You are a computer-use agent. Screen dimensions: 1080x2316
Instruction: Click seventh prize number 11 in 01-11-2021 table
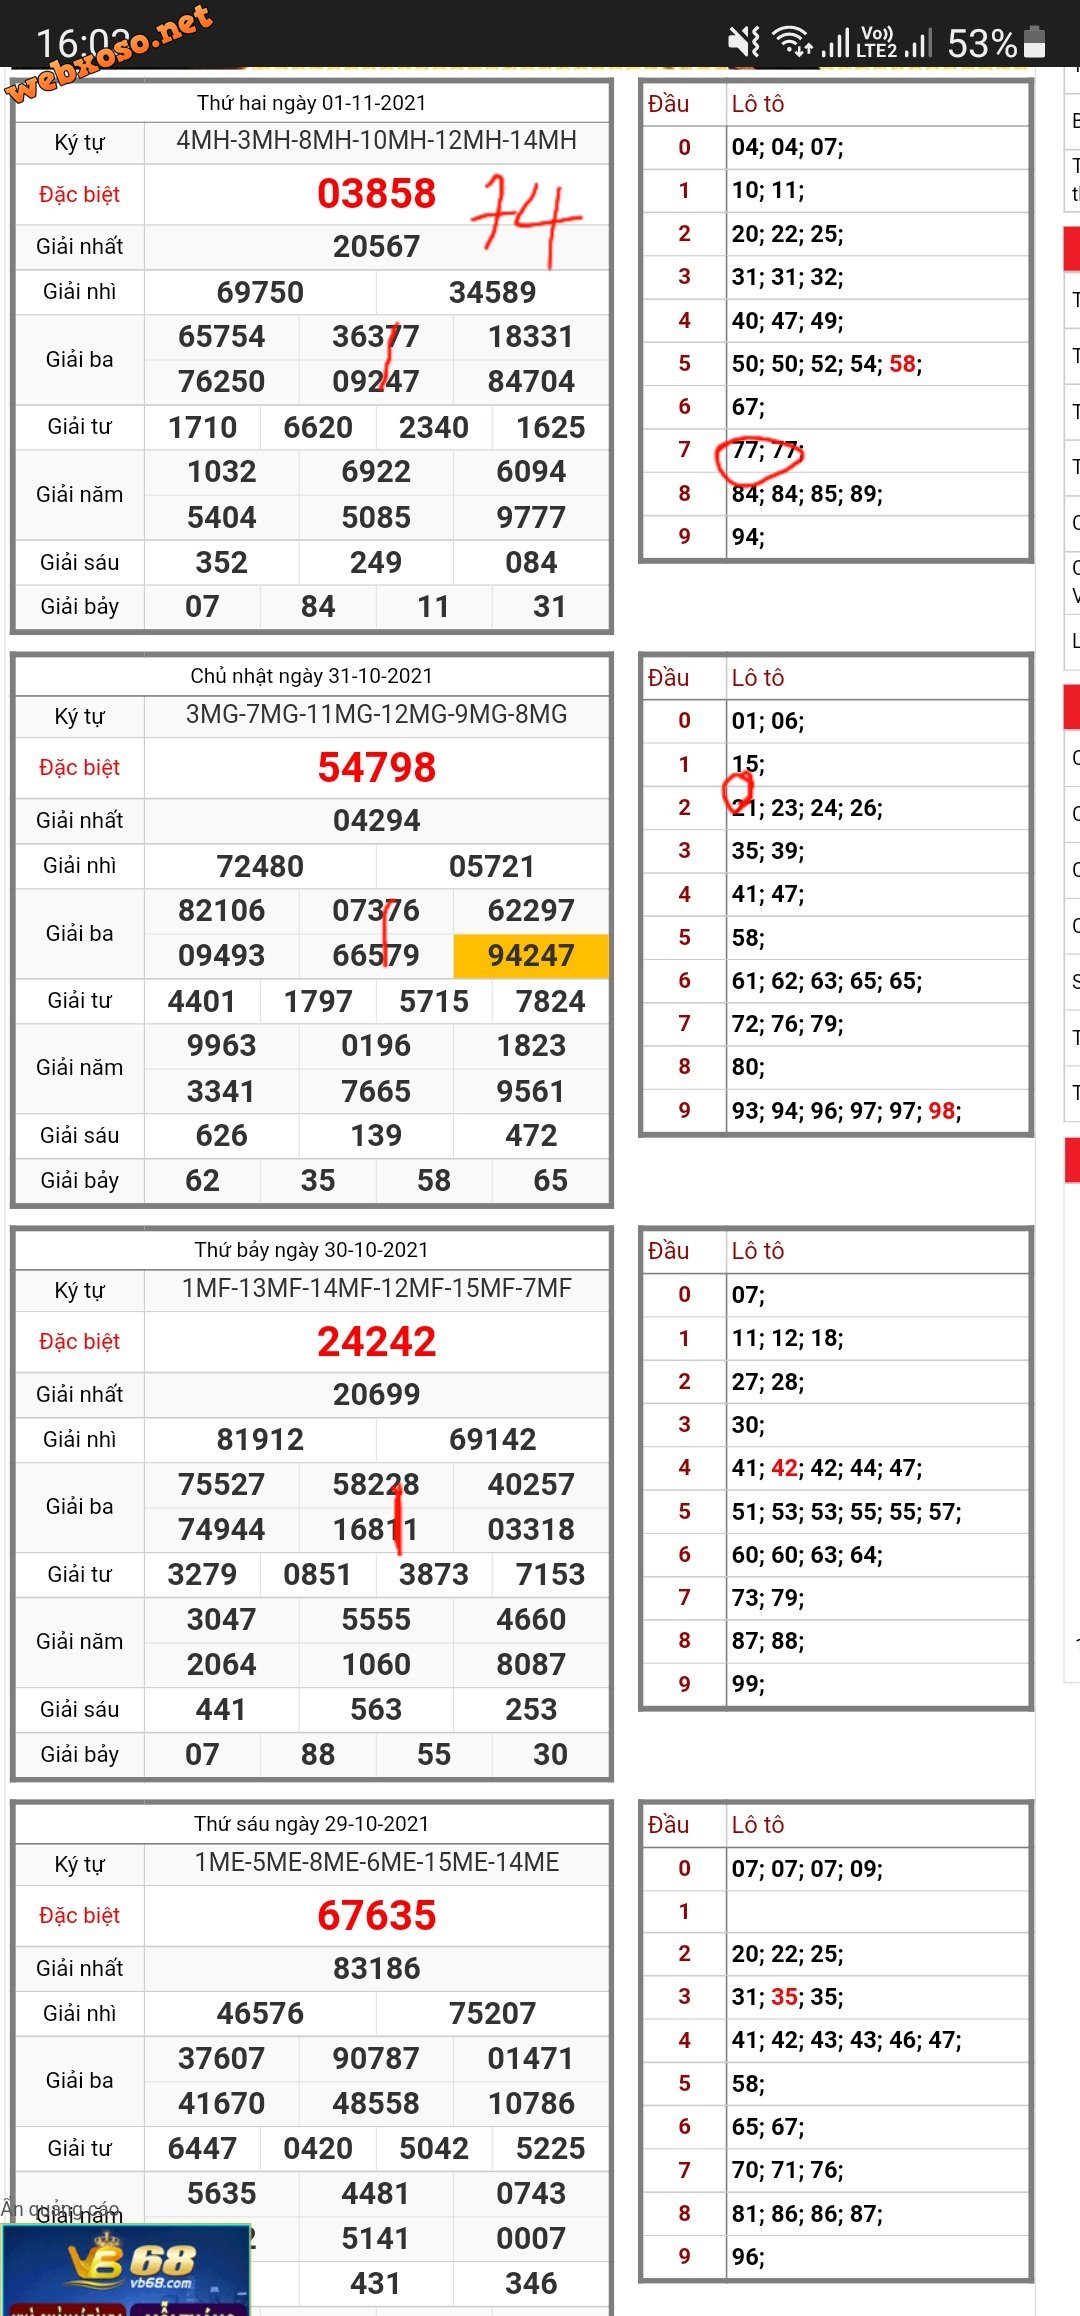[x=434, y=607]
